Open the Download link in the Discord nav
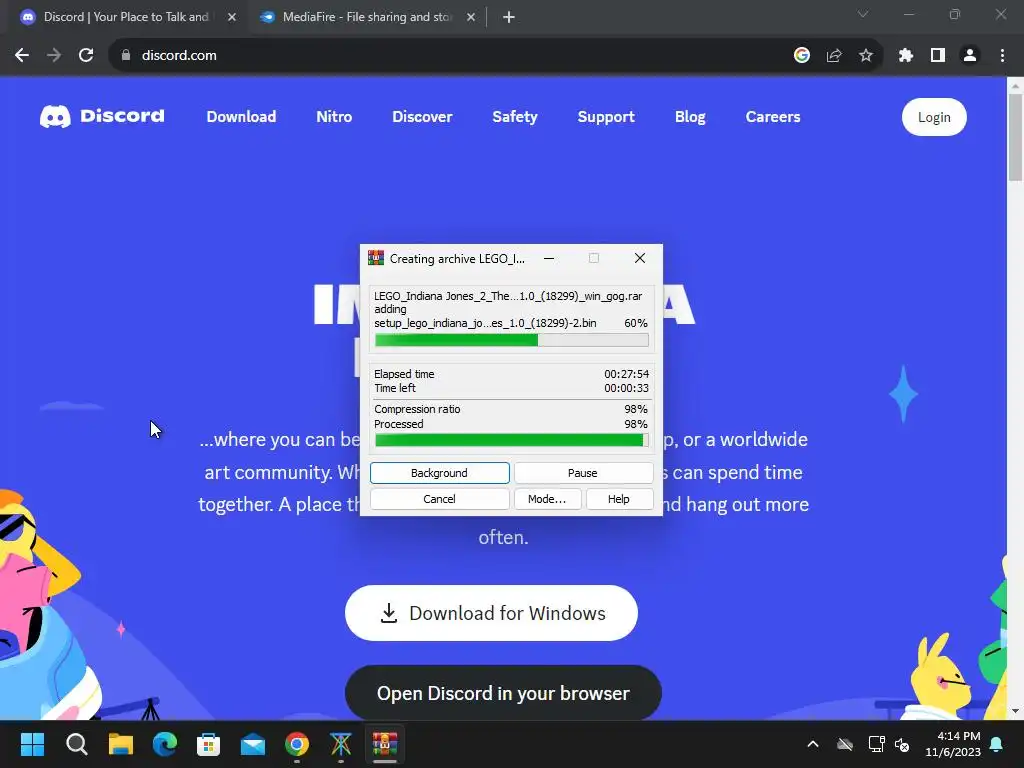 (241, 117)
